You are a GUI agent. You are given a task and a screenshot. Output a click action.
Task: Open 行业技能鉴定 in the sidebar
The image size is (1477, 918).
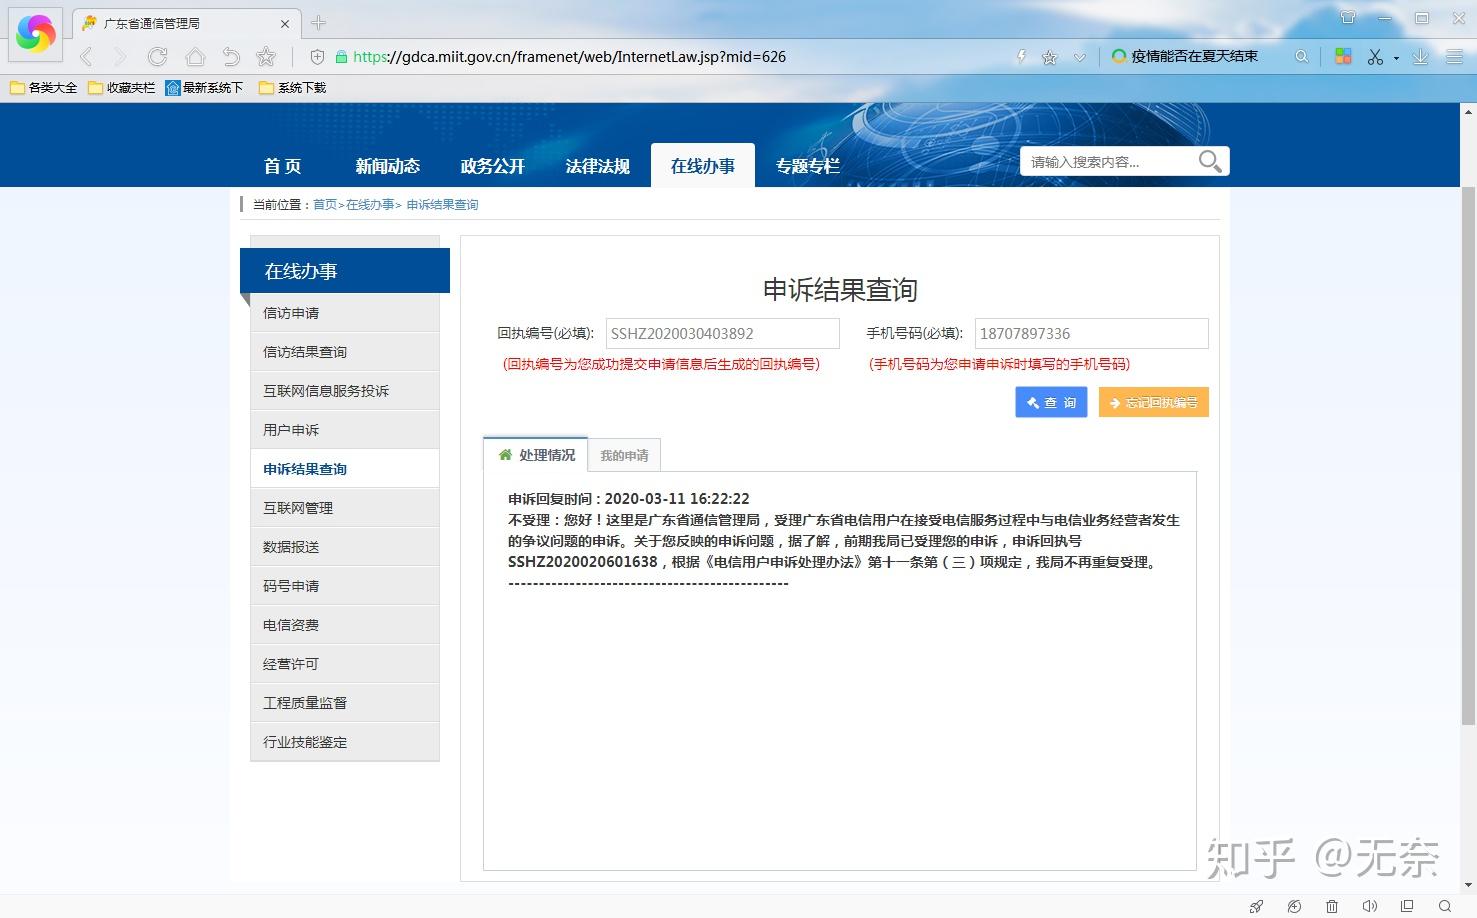[345, 742]
